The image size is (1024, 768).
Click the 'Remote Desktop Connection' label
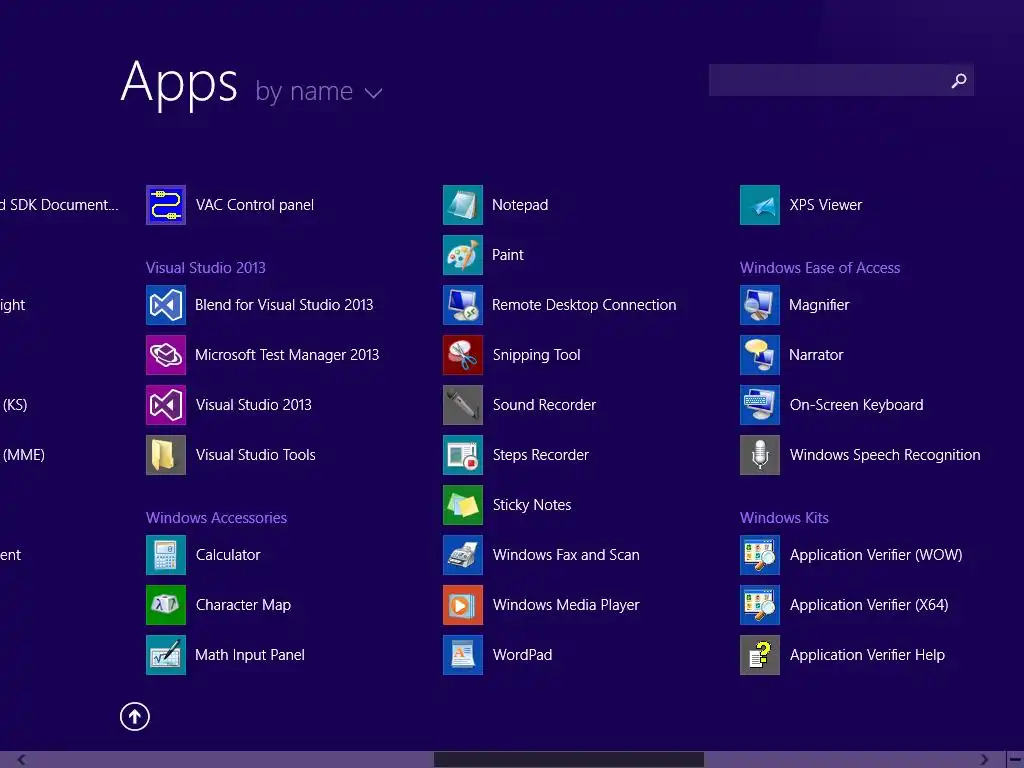(584, 305)
